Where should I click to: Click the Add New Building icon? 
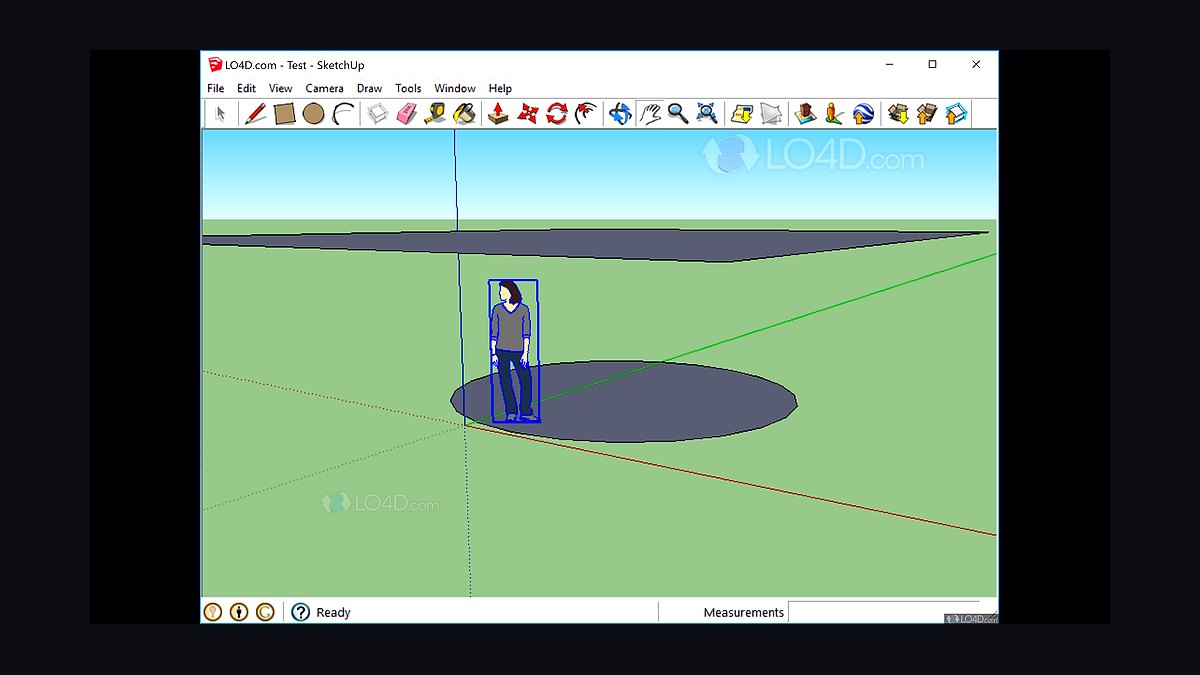[805, 114]
